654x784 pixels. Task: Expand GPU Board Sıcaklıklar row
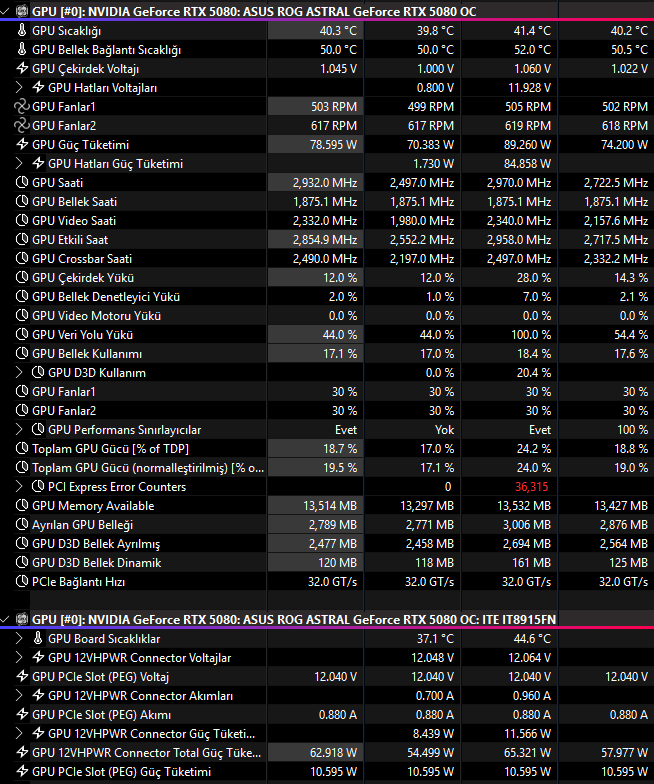(19, 638)
